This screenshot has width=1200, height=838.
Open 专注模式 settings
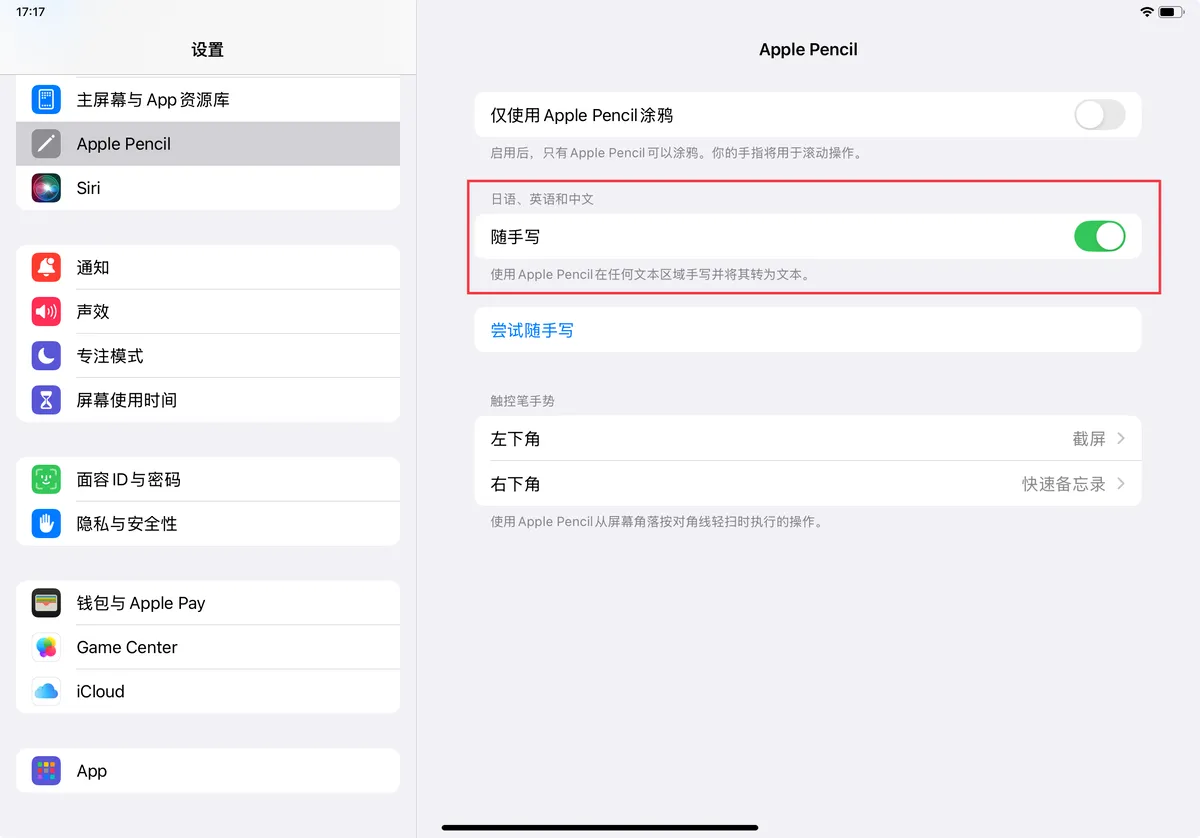point(208,355)
